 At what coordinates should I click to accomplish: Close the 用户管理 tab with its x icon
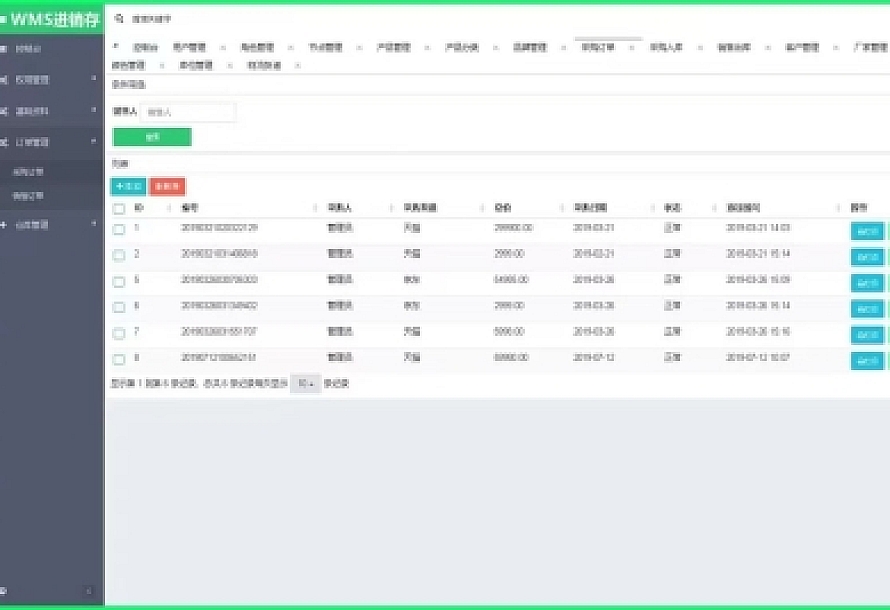(221, 47)
